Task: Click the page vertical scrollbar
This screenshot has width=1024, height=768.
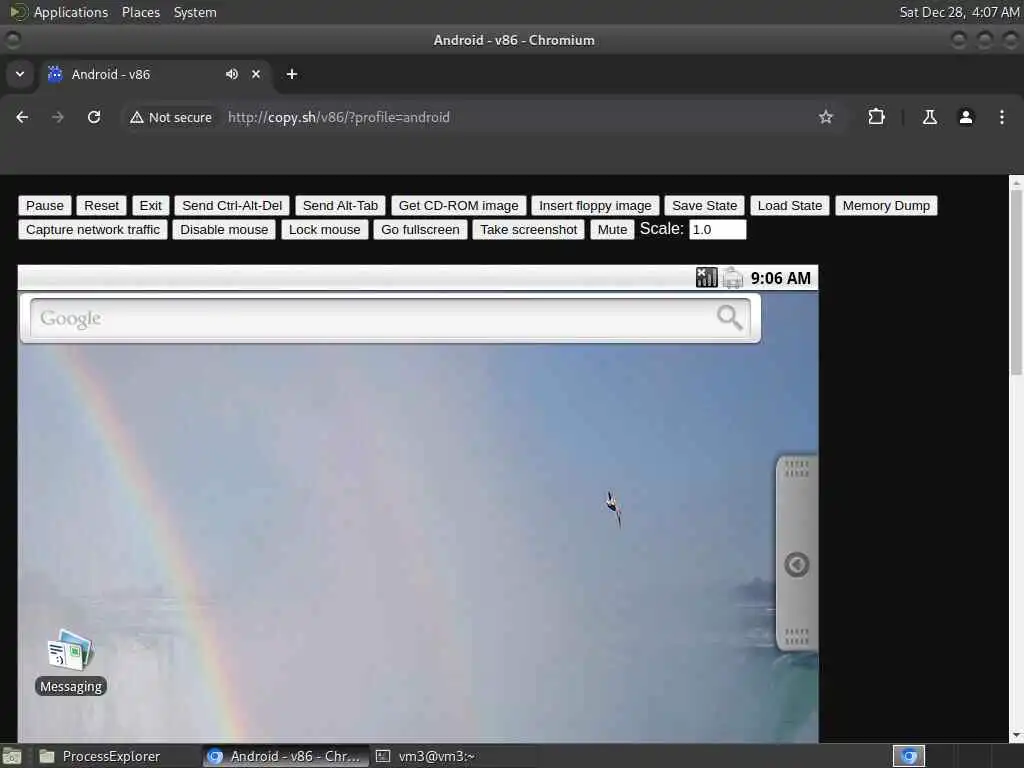Action: click(x=1016, y=281)
